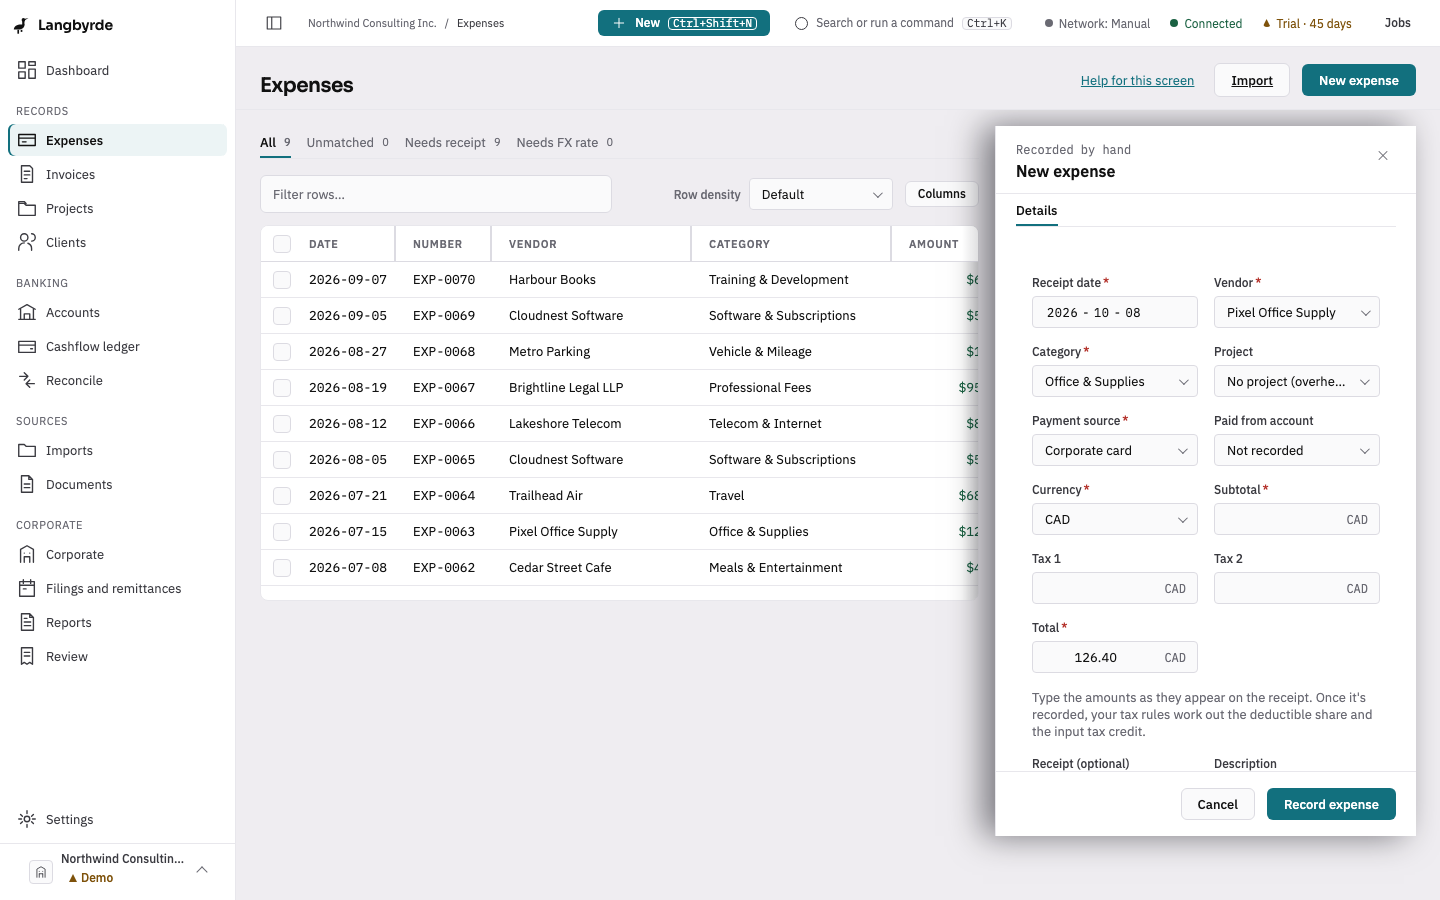Click the Reports icon
Image resolution: width=1440 pixels, height=900 pixels.
pyautogui.click(x=27, y=622)
